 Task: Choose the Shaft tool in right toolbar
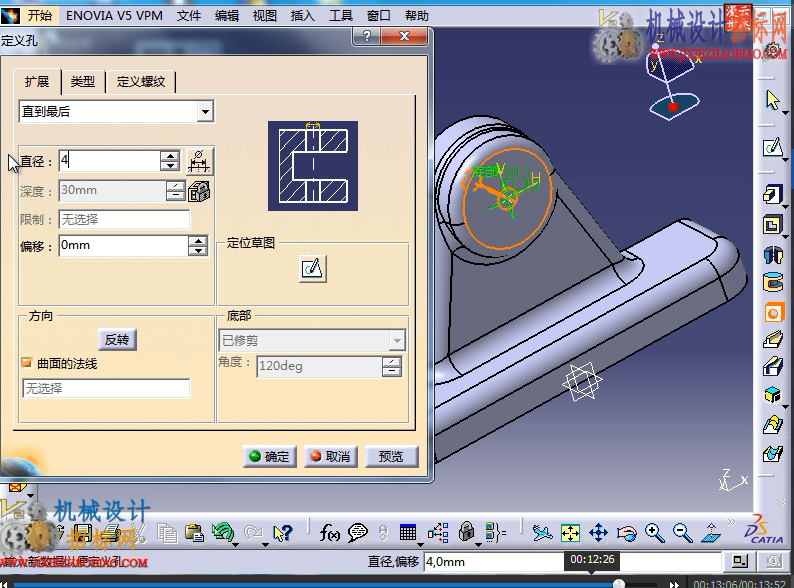[773, 255]
